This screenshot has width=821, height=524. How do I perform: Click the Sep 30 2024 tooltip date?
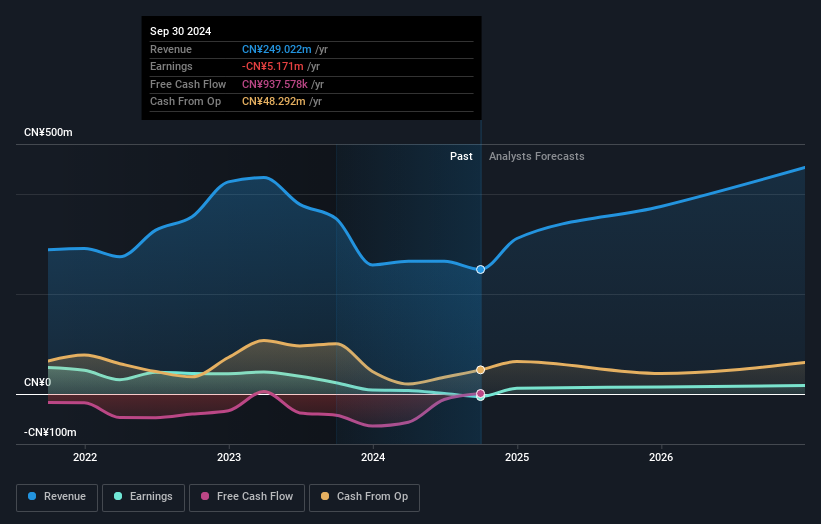181,31
